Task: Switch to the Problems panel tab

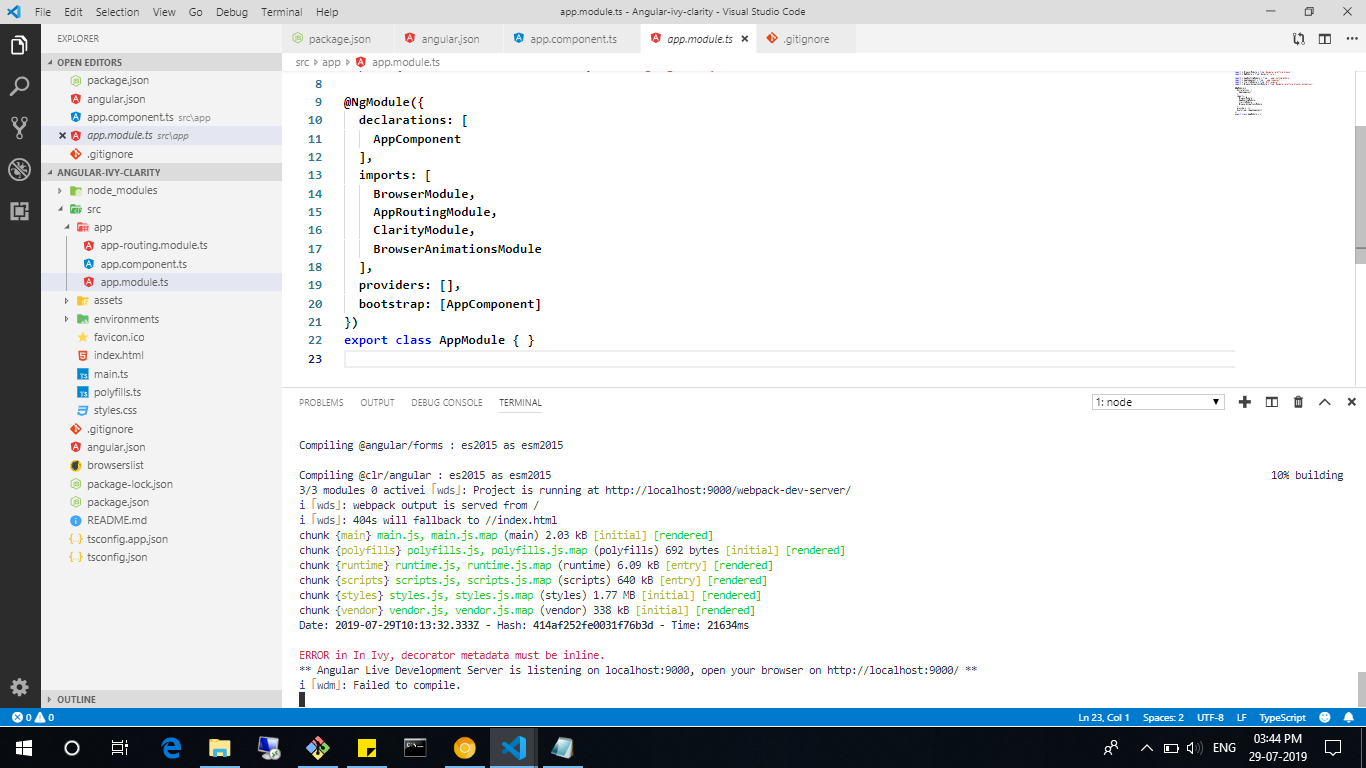Action: [321, 403]
